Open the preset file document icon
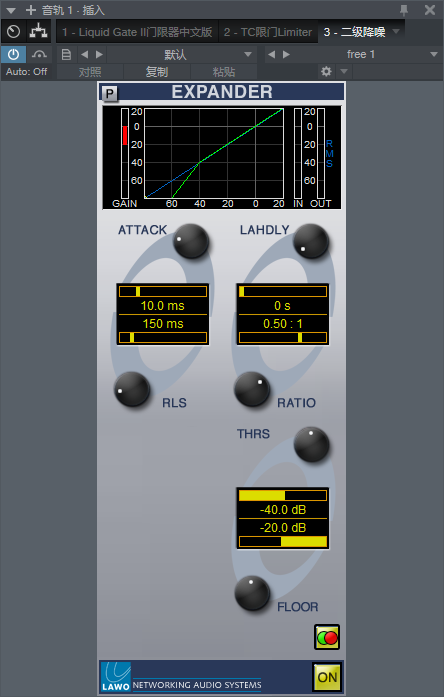The height and width of the screenshot is (697, 444). (x=66, y=55)
